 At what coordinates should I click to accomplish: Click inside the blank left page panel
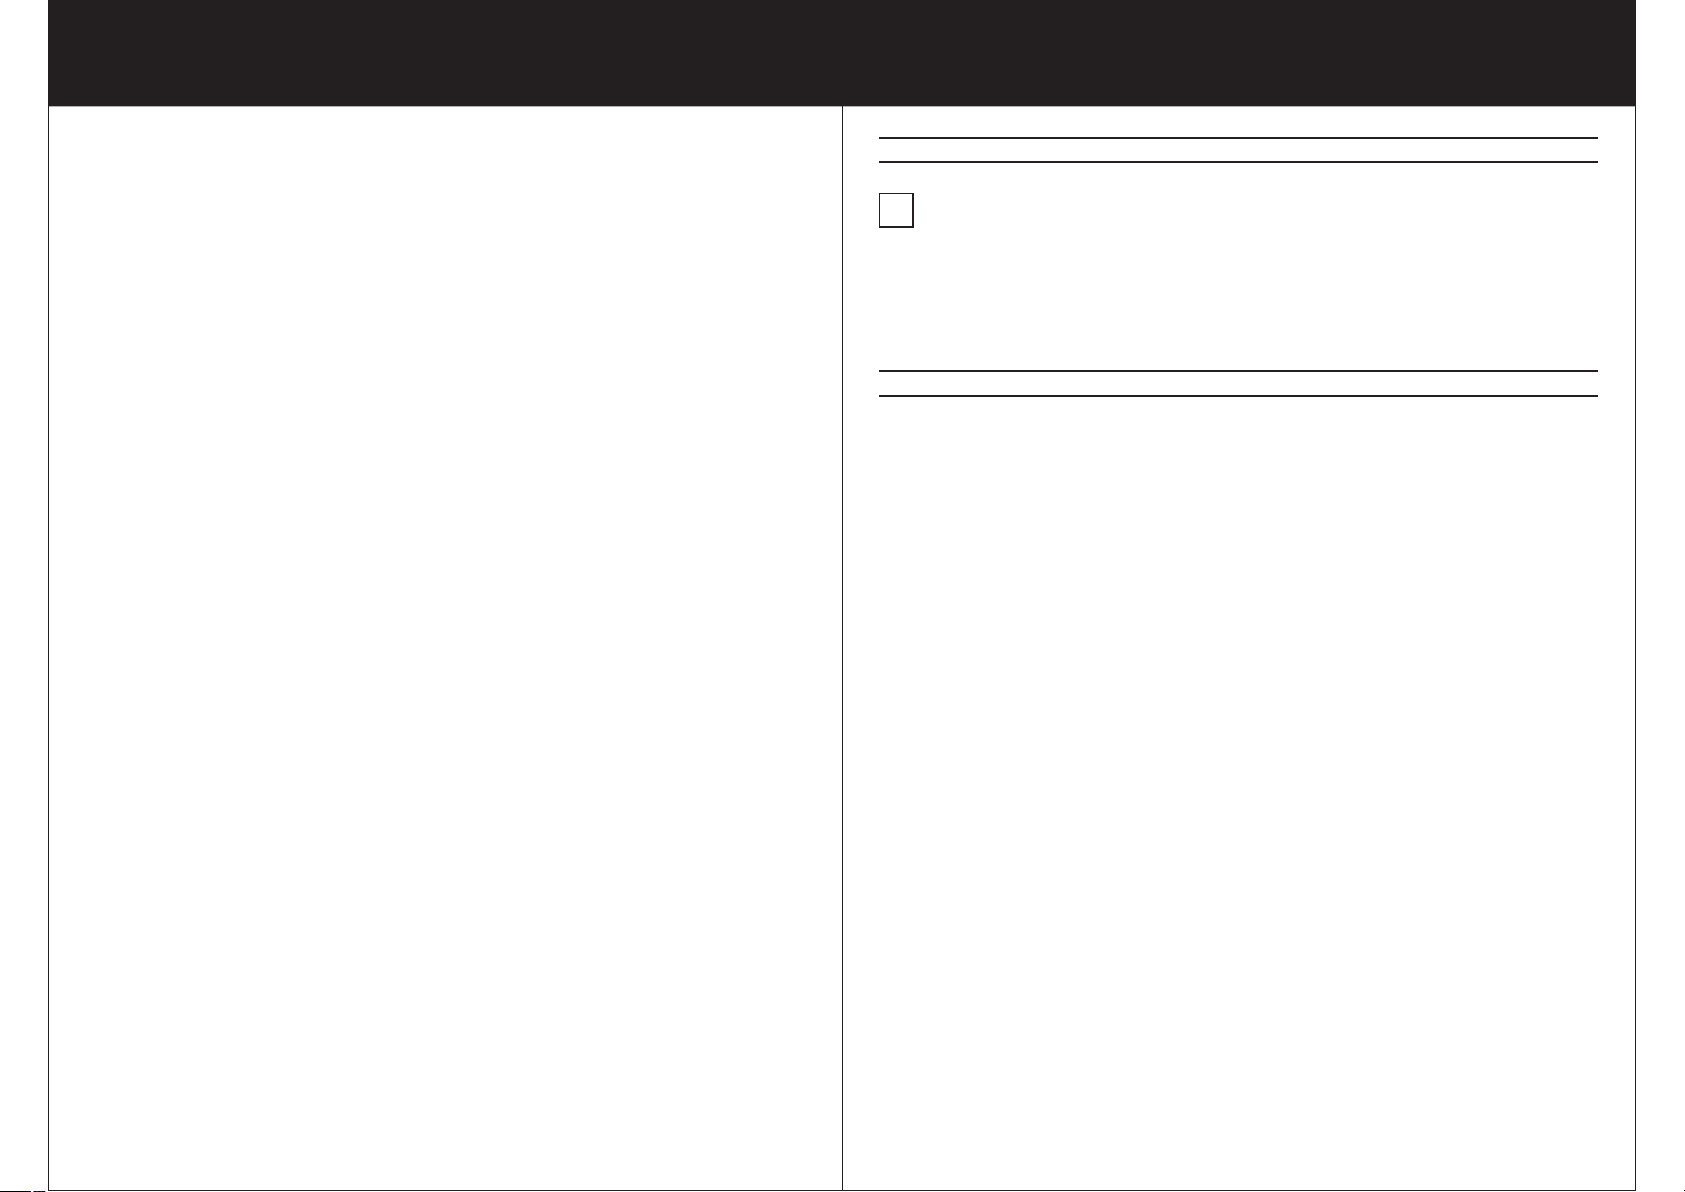(445, 648)
